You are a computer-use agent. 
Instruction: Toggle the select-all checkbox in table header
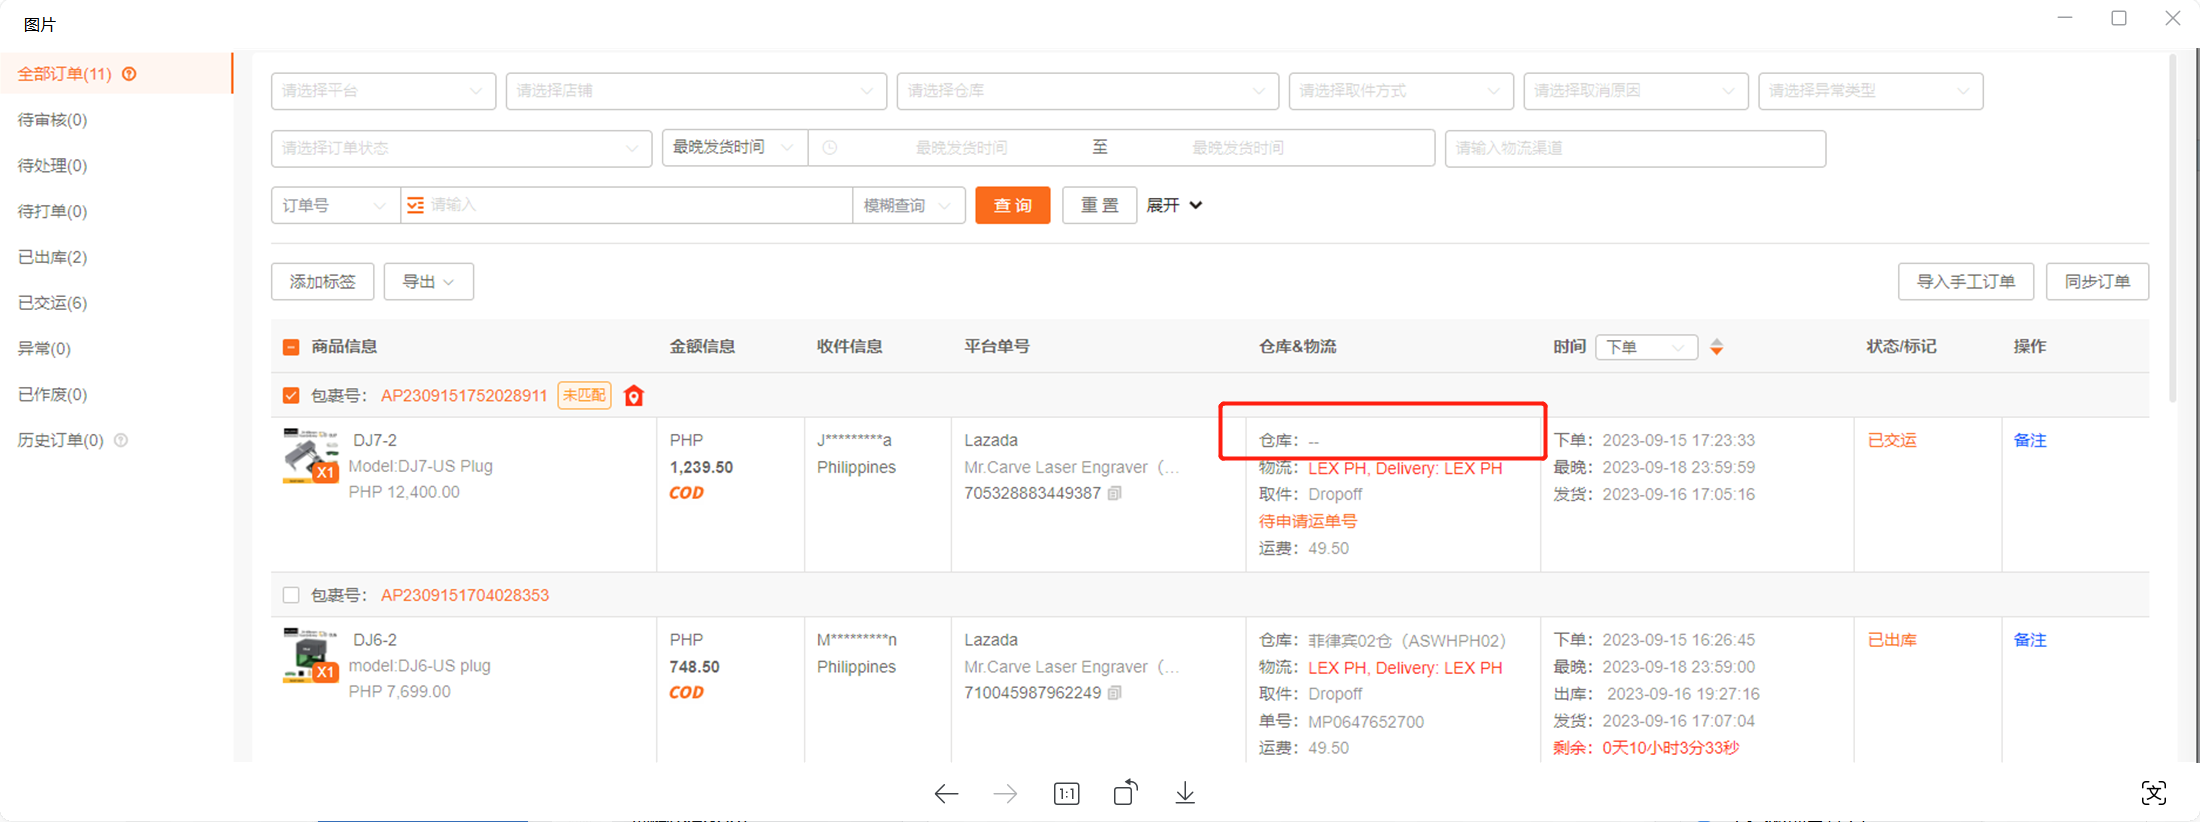pos(291,347)
